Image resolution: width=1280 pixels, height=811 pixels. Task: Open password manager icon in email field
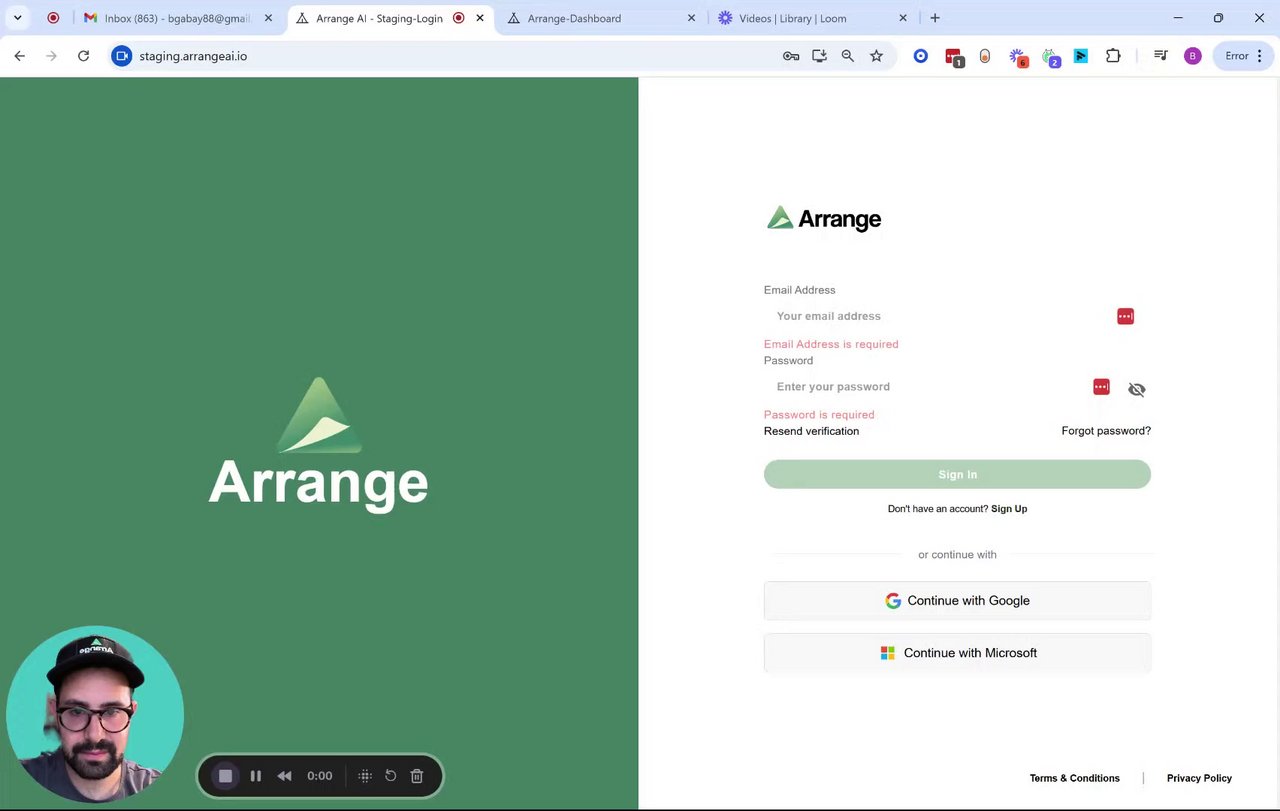pyautogui.click(x=1125, y=316)
